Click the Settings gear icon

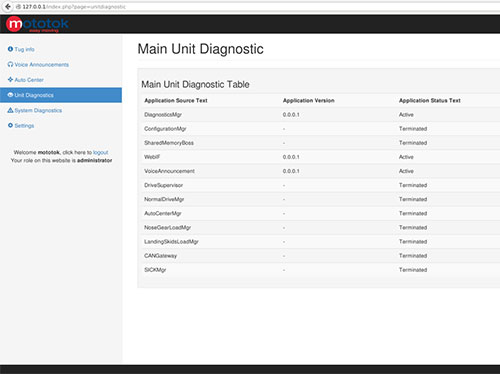click(10, 125)
